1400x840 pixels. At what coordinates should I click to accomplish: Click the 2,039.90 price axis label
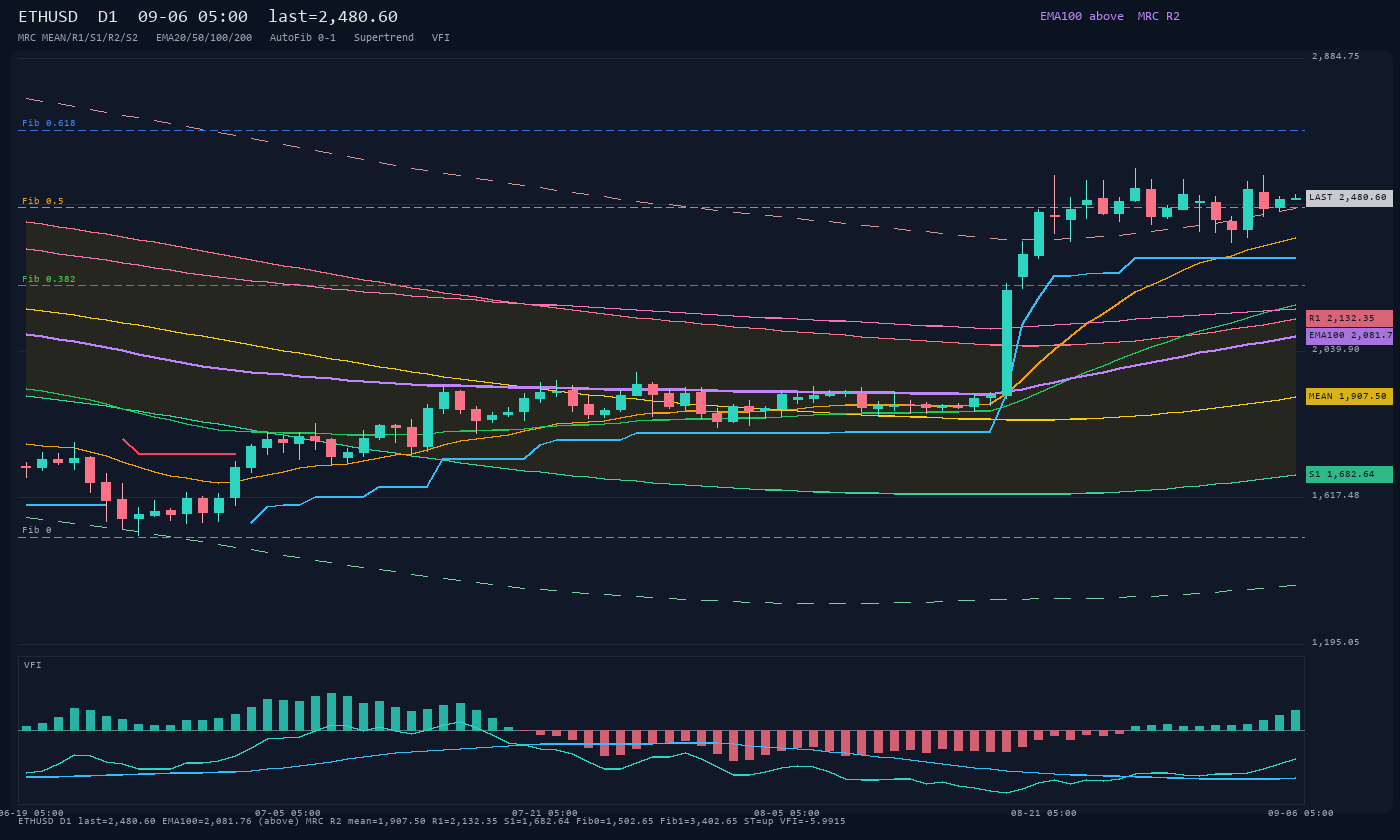tap(1336, 349)
